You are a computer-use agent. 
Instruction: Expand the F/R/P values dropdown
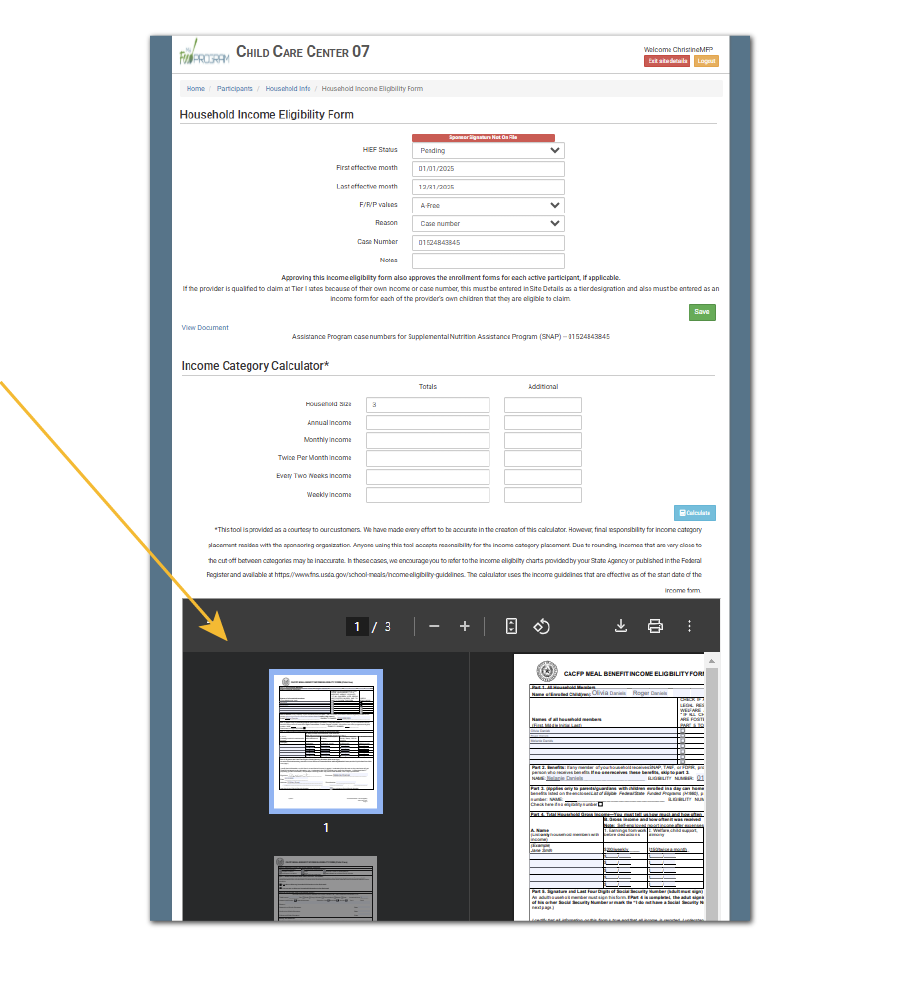tap(488, 205)
